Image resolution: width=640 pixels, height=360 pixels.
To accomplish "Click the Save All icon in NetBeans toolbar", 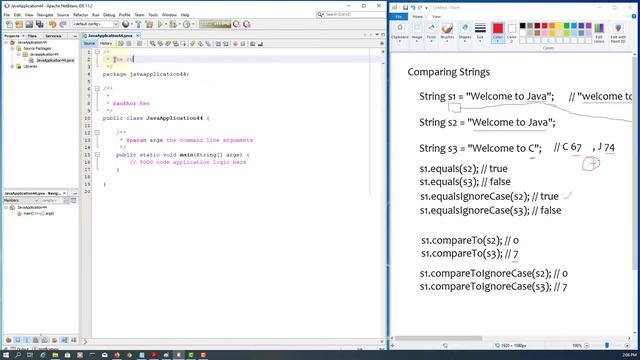I will tap(40, 24).
